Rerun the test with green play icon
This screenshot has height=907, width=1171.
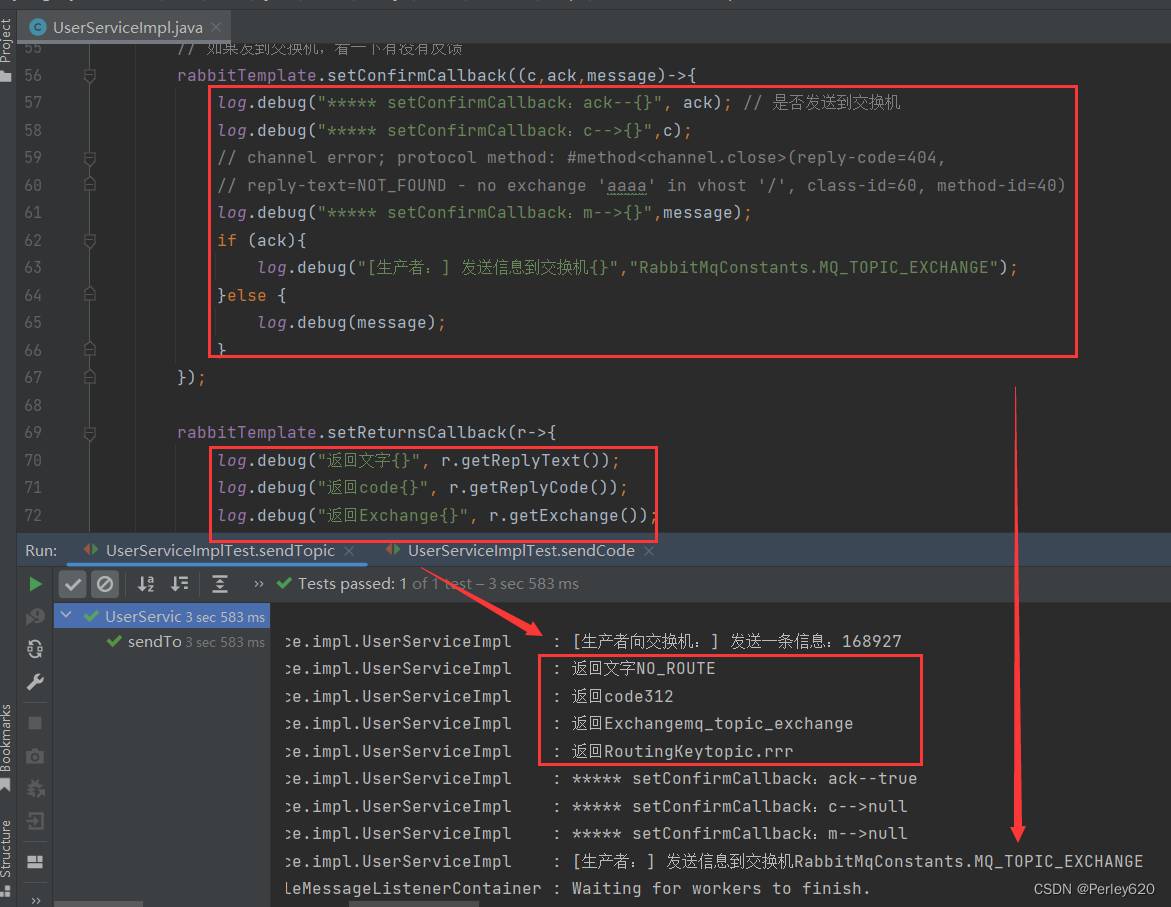35,583
